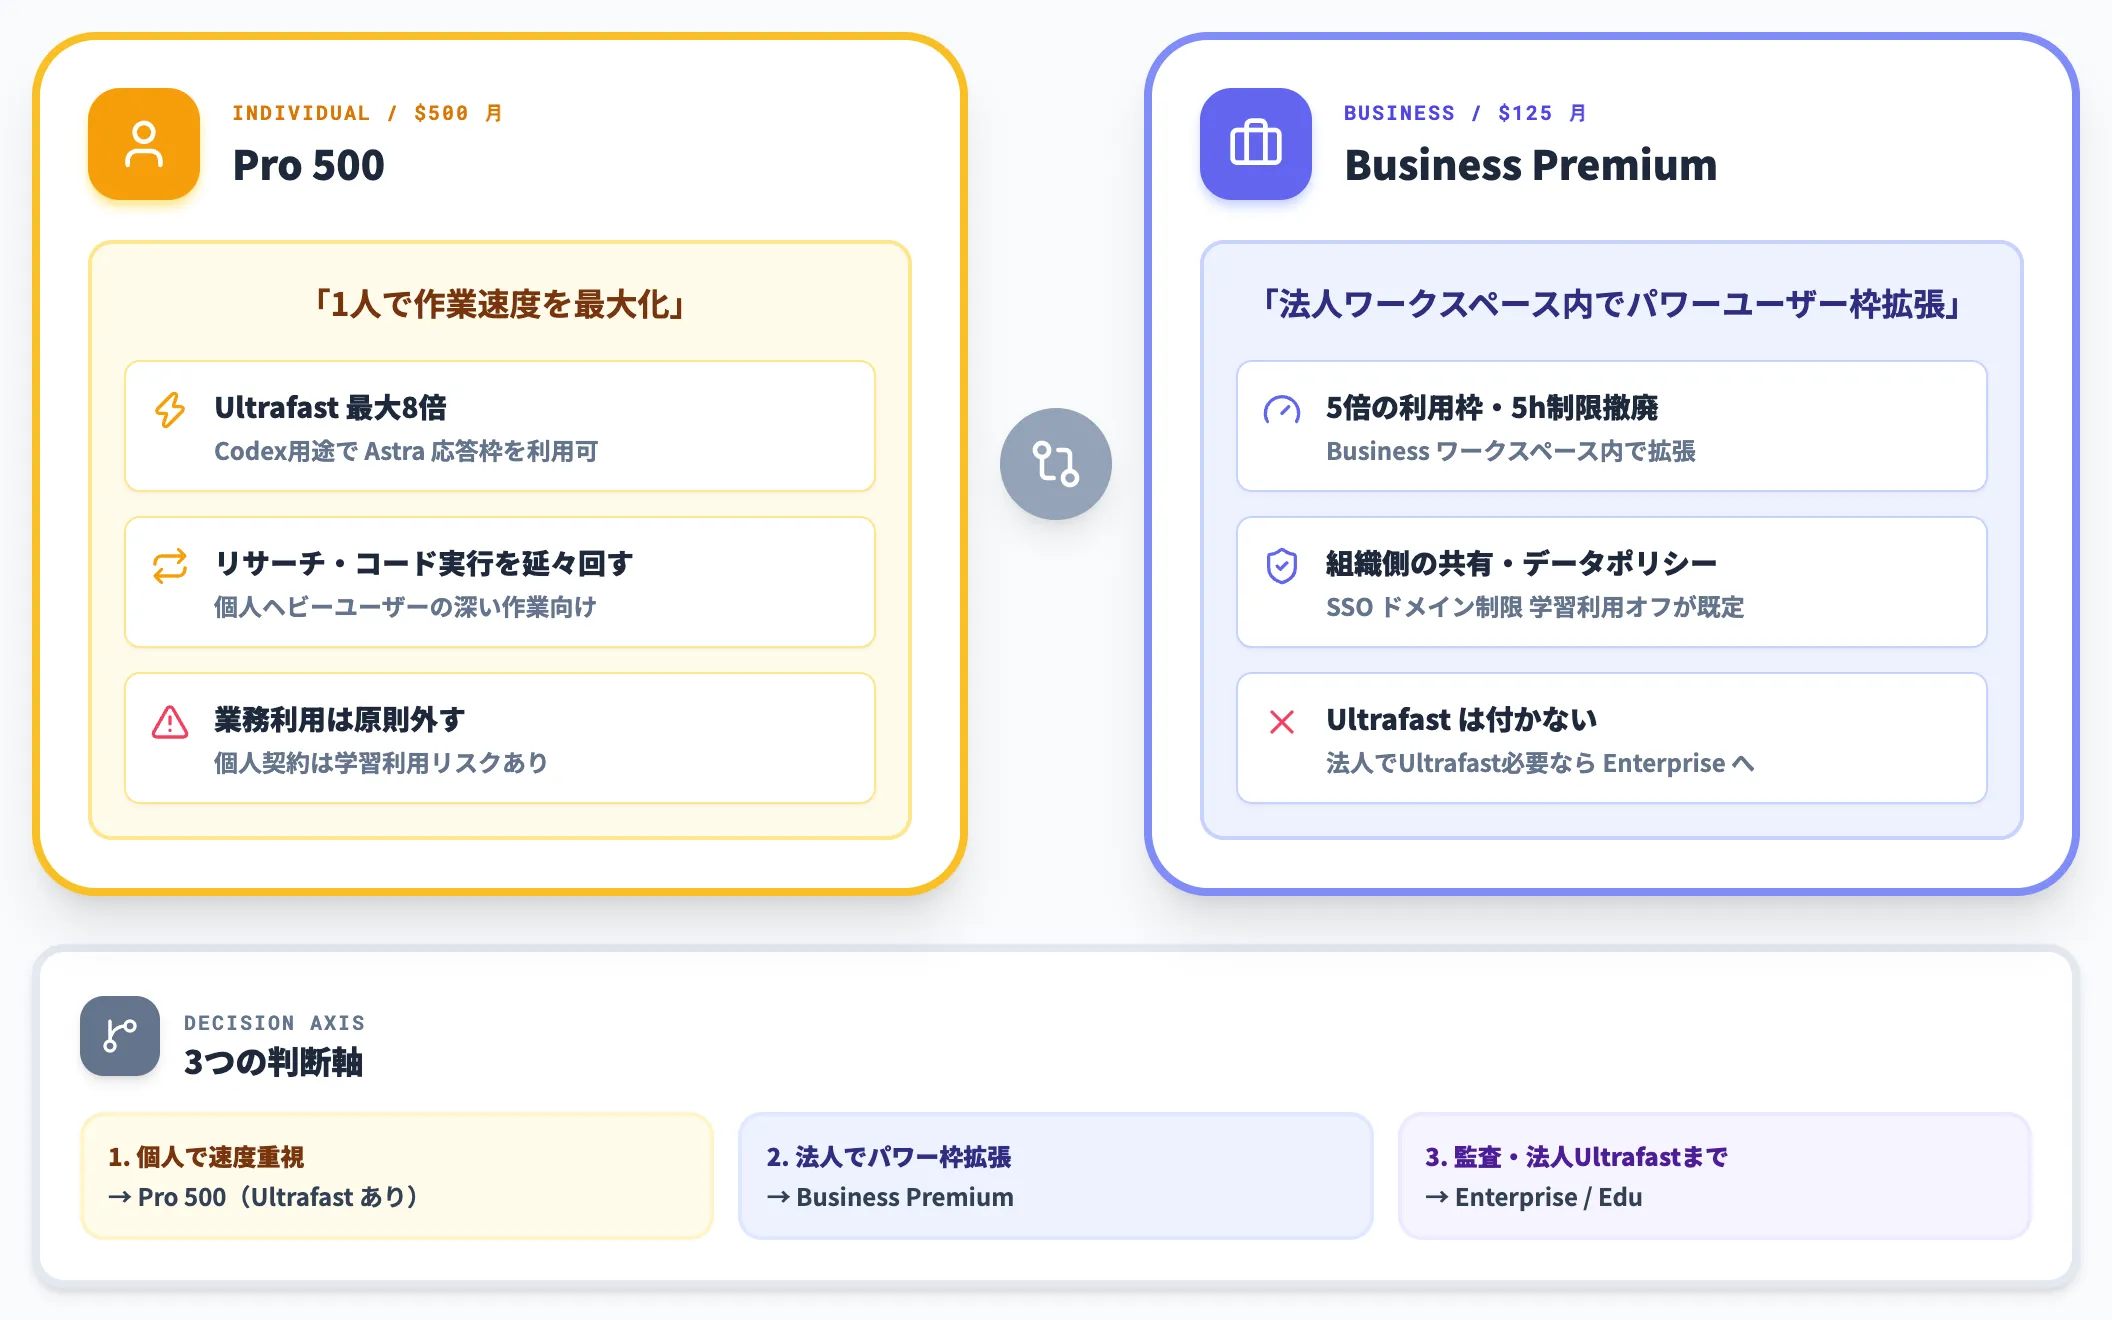
Task: Click the INDIVIDUAL / $500 月 label
Action: pyautogui.click(x=367, y=113)
